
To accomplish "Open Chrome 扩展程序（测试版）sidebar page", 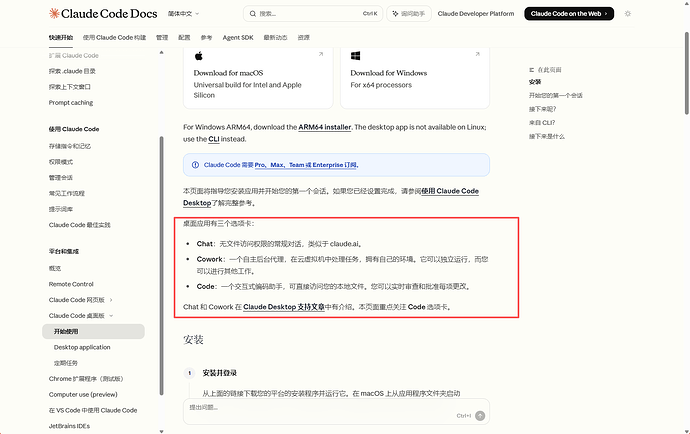I will tap(88, 379).
